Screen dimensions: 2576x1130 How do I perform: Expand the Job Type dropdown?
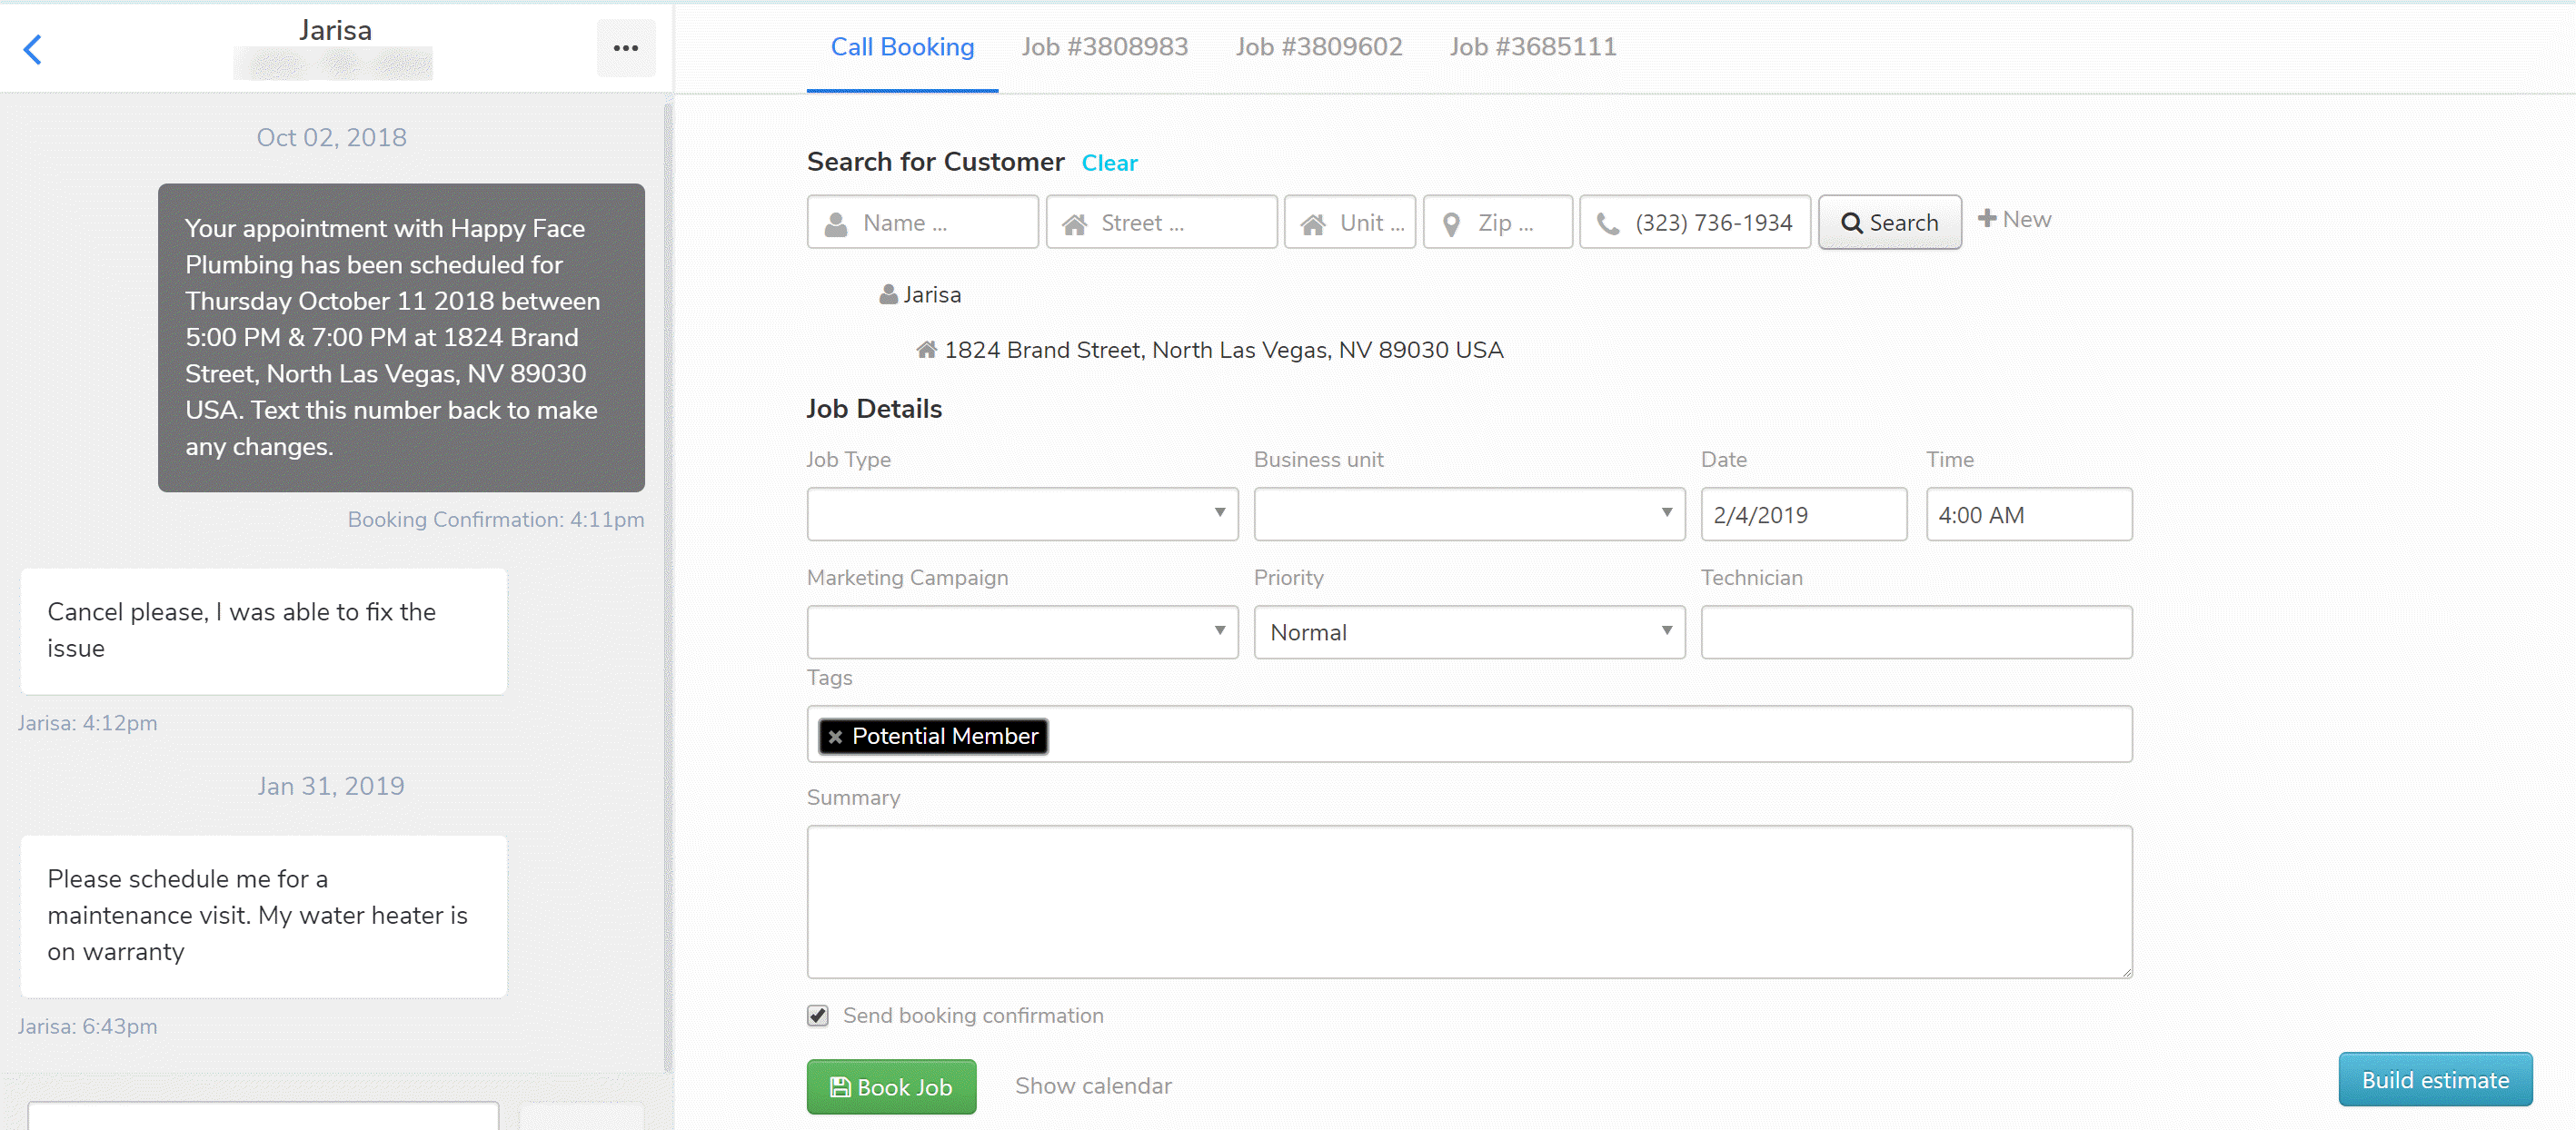pyautogui.click(x=1022, y=514)
